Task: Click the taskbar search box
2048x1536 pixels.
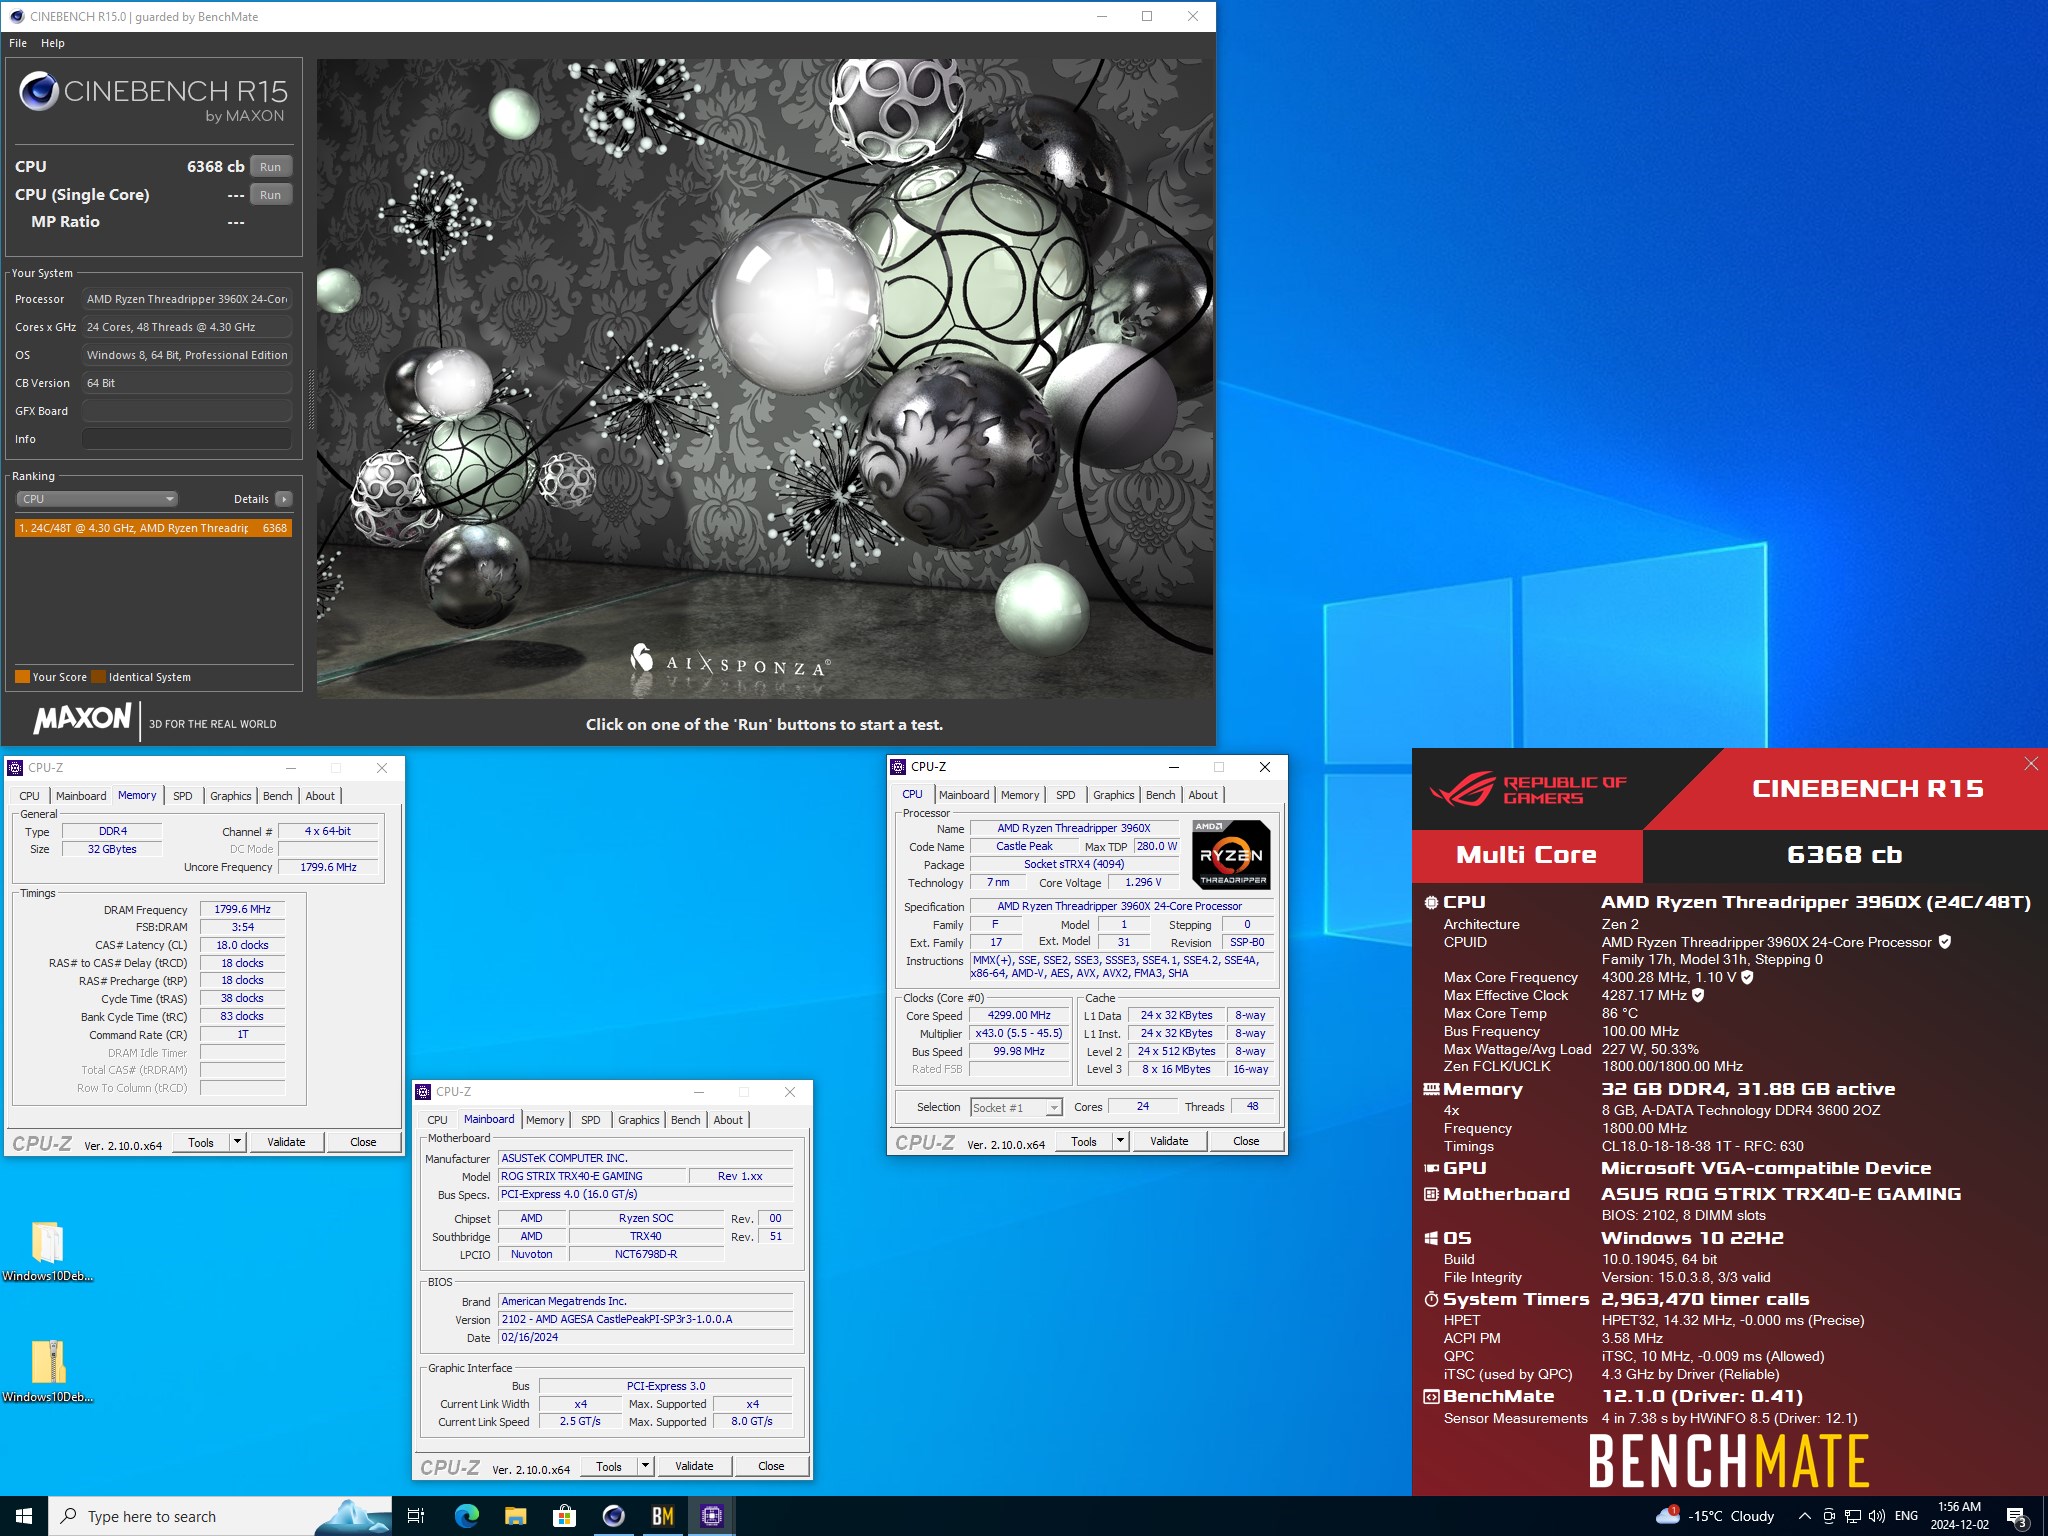Action: [220, 1516]
